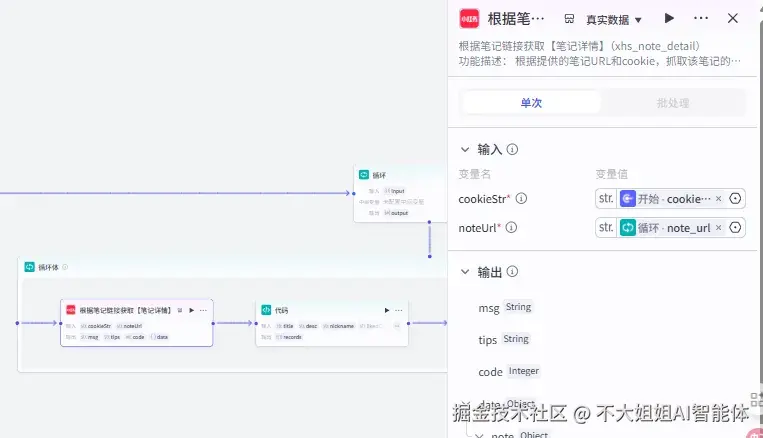Collapse the 输入 section chevron
Screen dimensions: 763x438
point(465,149)
